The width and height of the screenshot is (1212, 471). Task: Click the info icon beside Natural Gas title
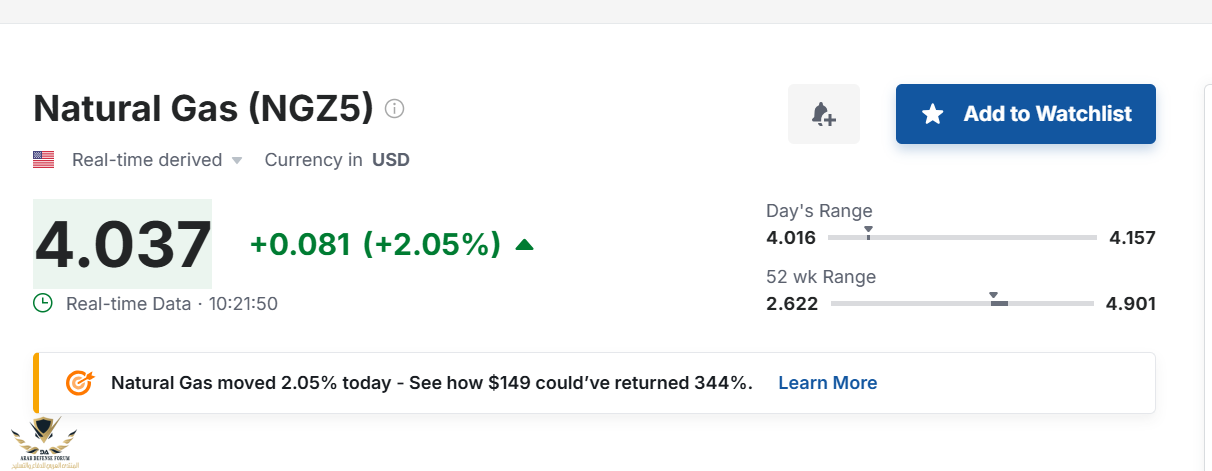(x=395, y=108)
